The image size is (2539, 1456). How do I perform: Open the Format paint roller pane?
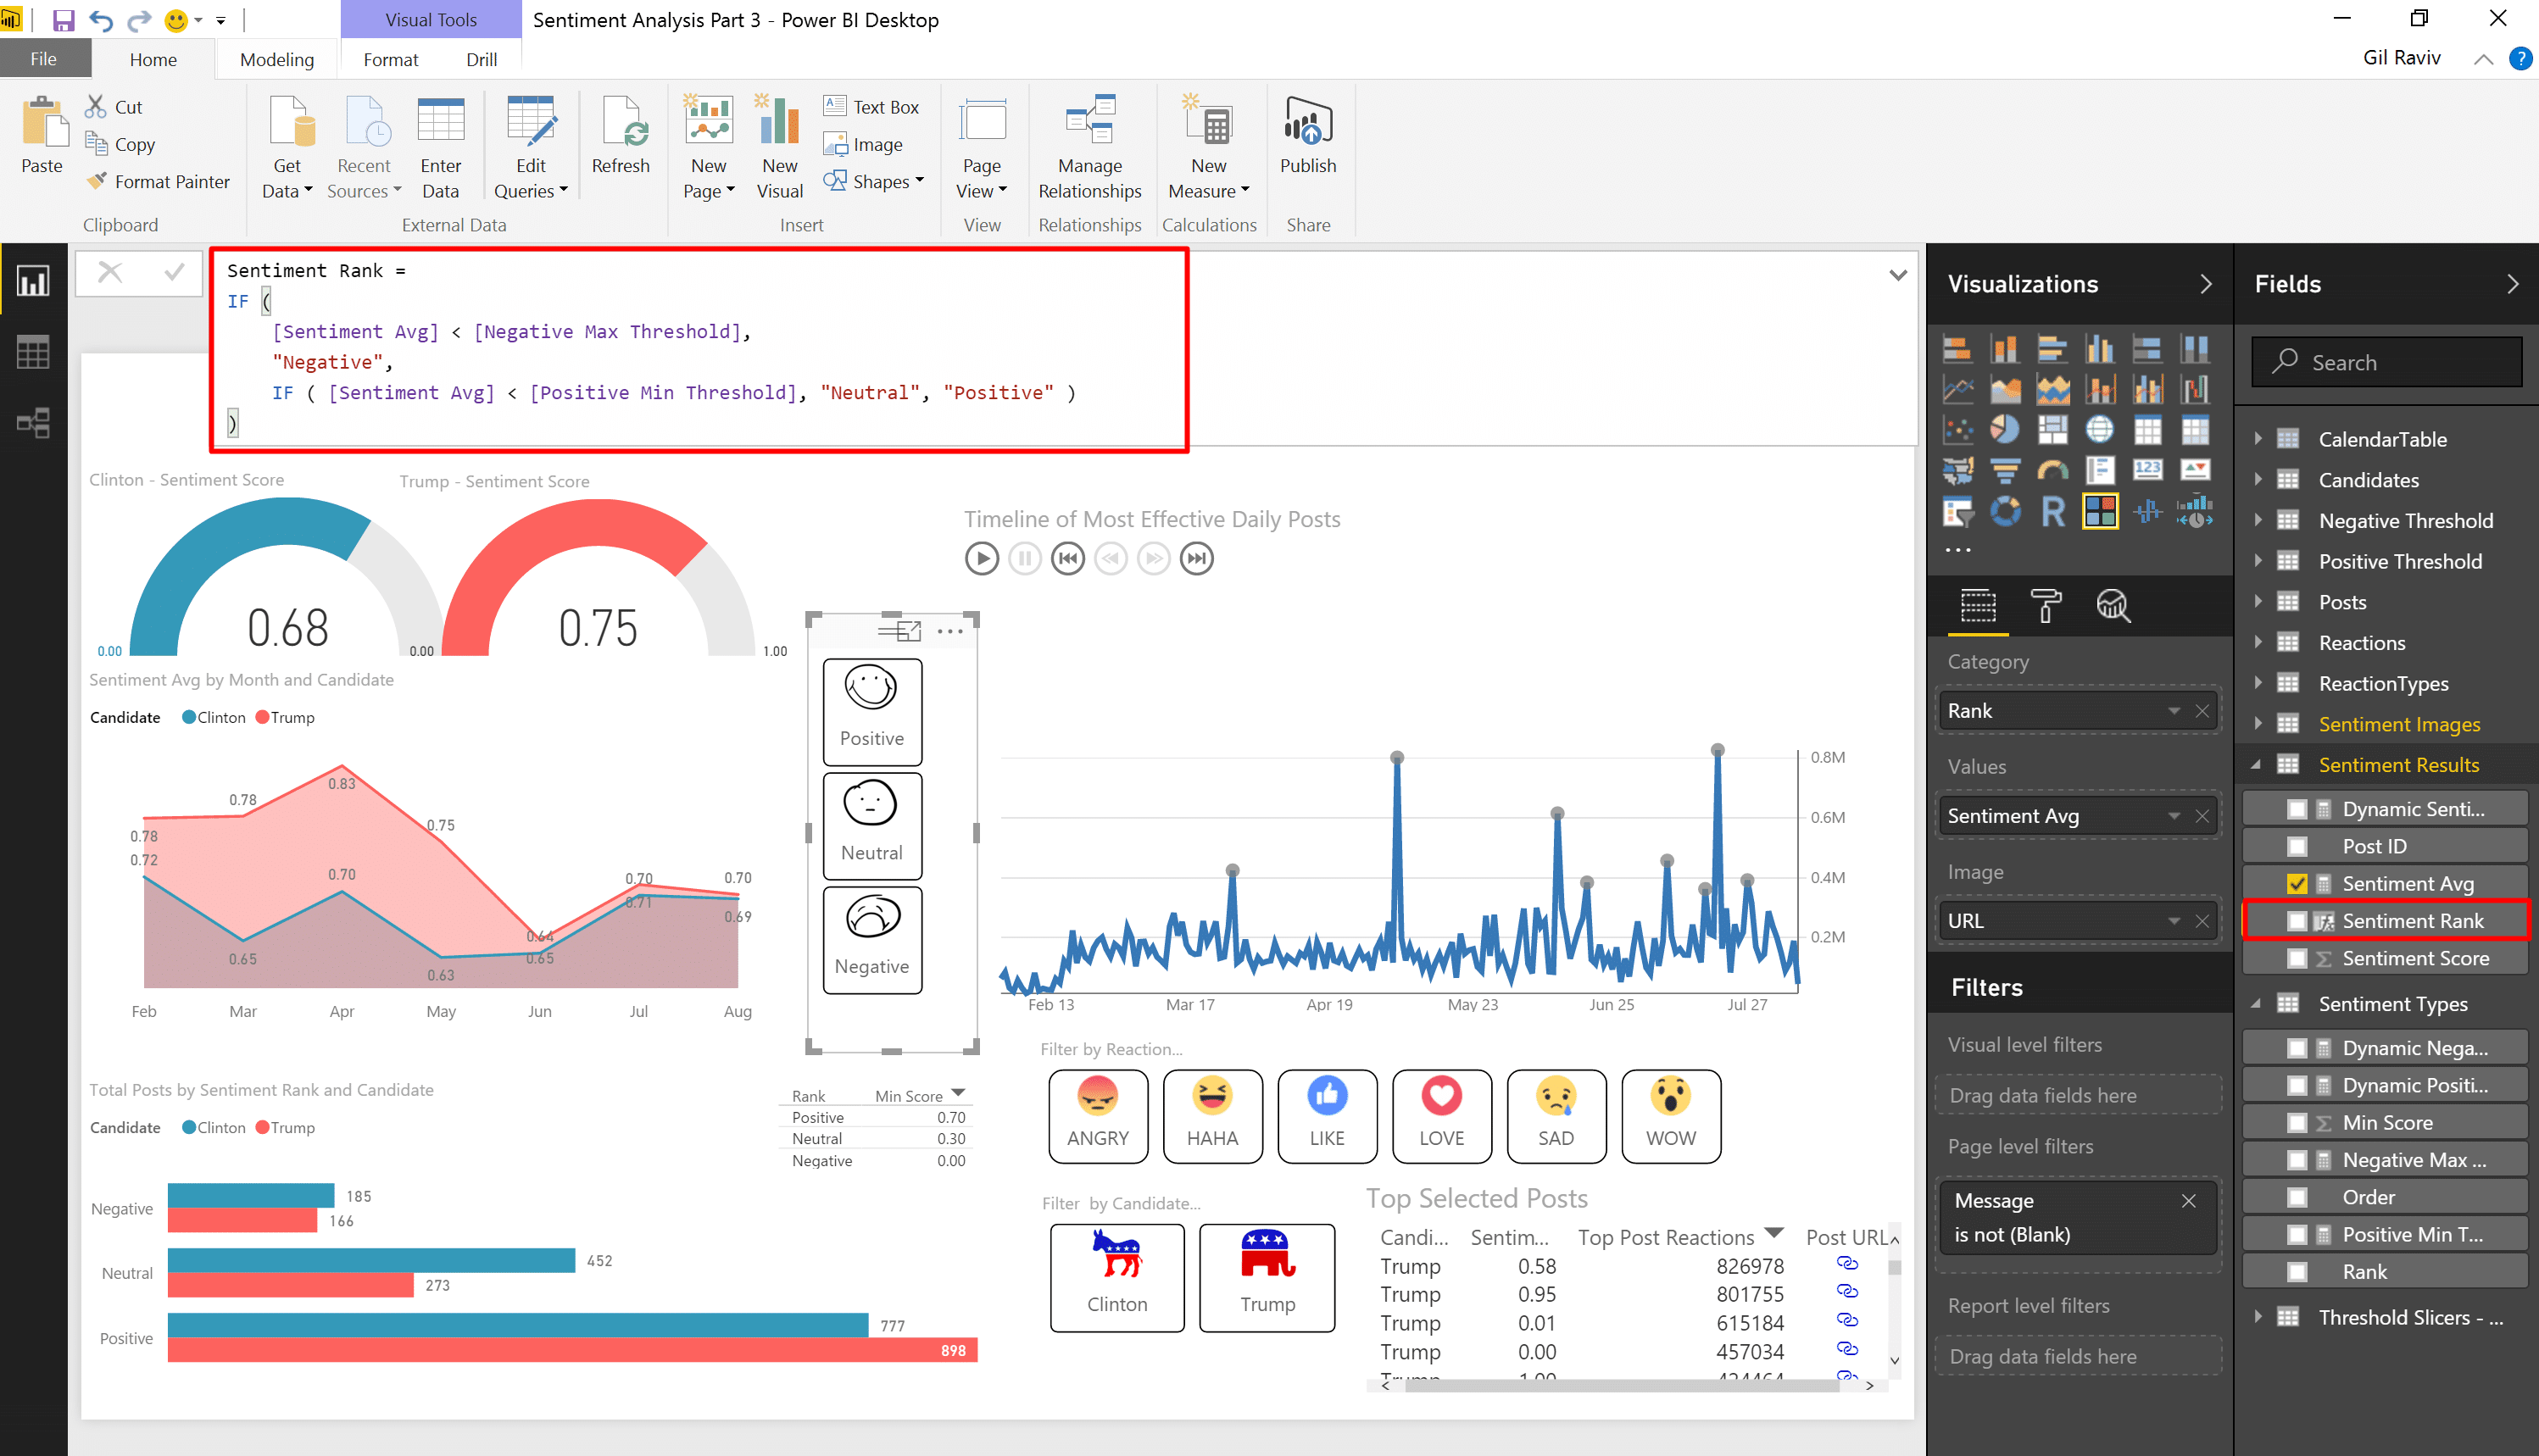[x=2045, y=606]
